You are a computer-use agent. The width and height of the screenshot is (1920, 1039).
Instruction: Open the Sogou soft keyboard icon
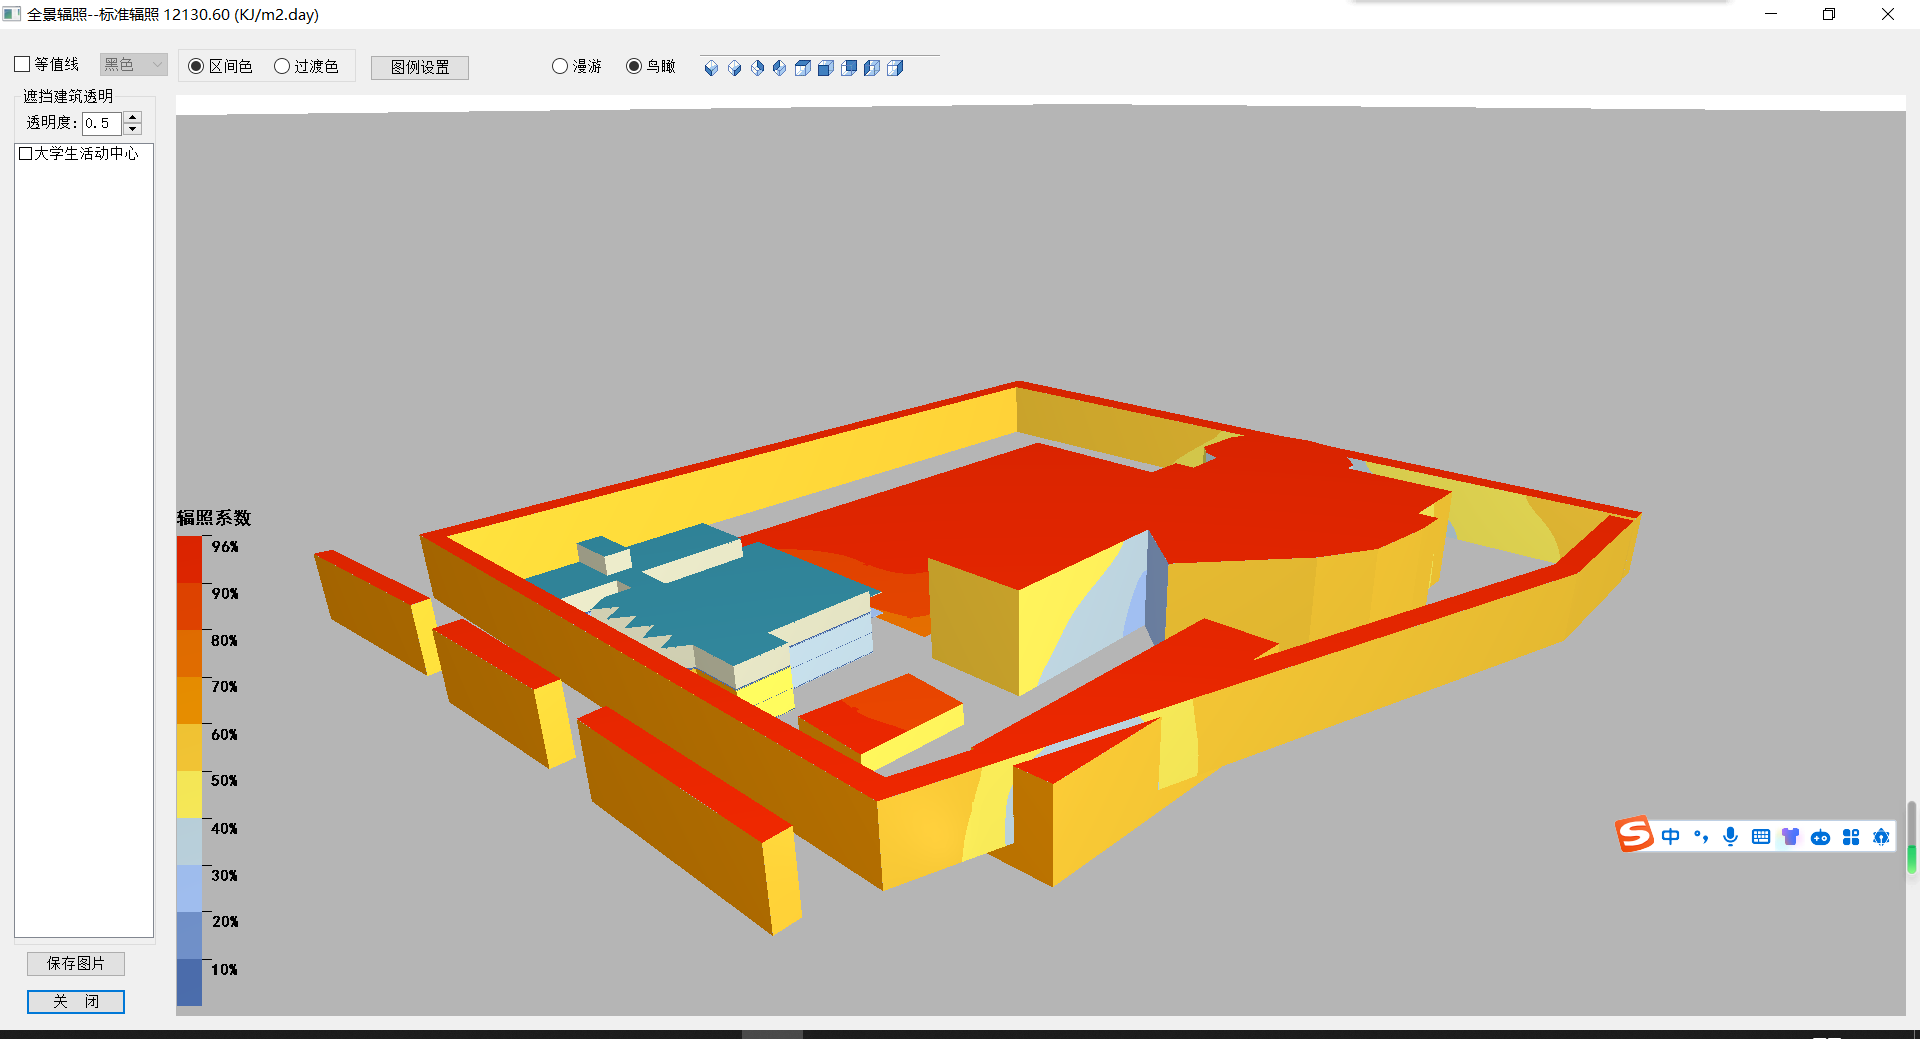pyautogui.click(x=1761, y=837)
